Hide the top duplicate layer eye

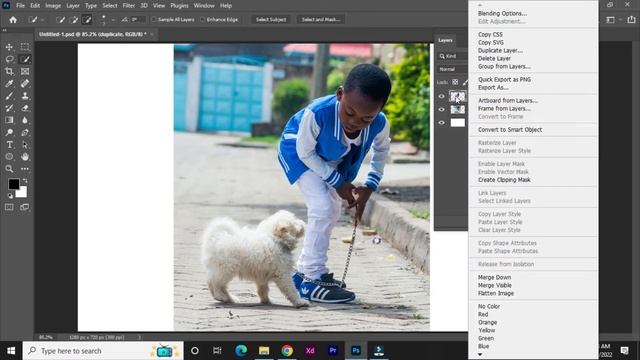[441, 96]
